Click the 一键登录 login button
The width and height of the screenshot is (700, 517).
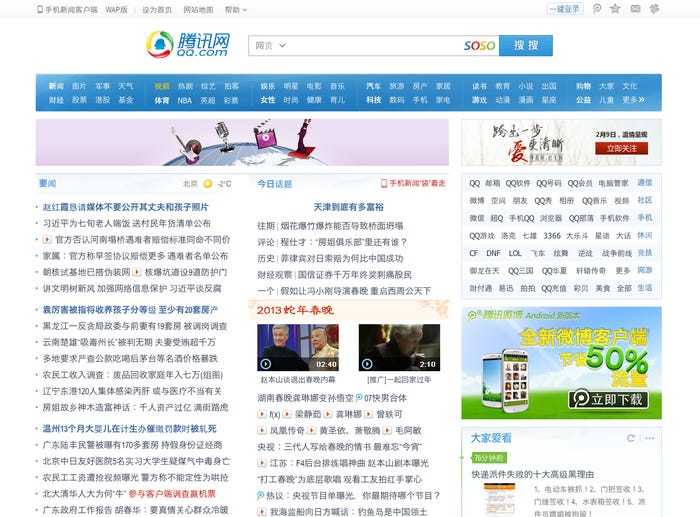[565, 8]
